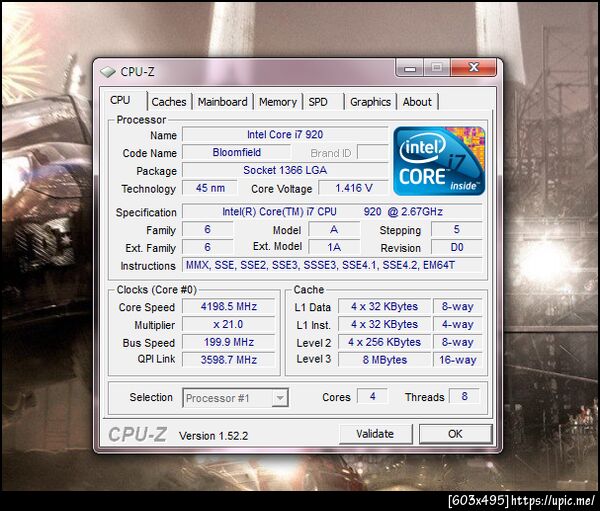Click the Validate button
This screenshot has width=600, height=511.
[x=375, y=434]
